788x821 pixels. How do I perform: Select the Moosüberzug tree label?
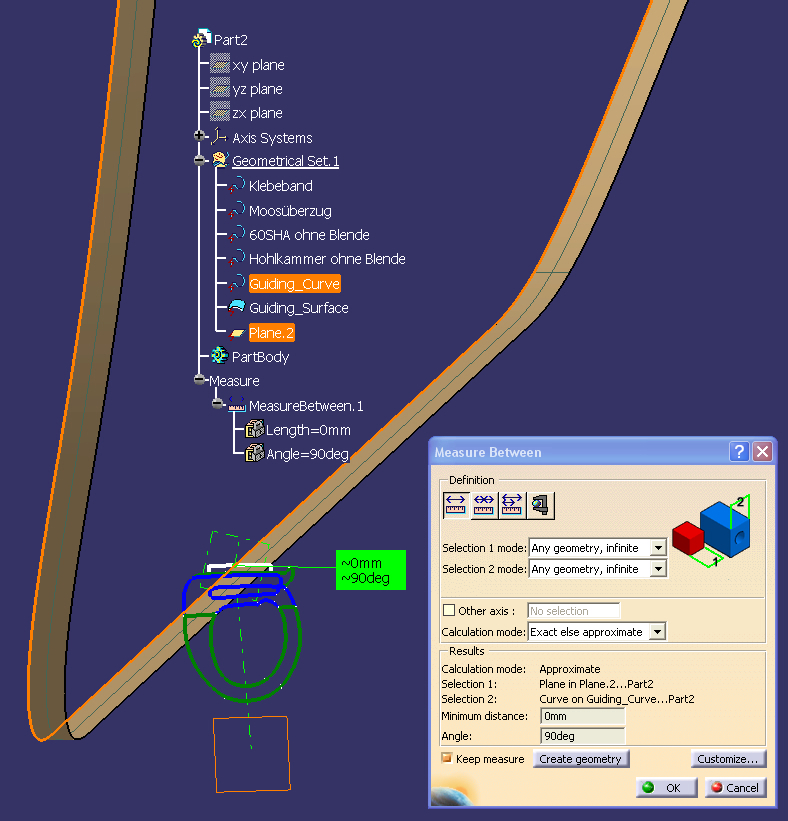pos(291,211)
